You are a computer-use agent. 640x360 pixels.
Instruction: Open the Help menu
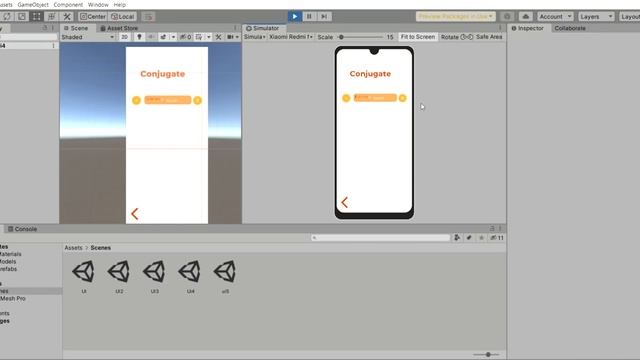(120, 4)
